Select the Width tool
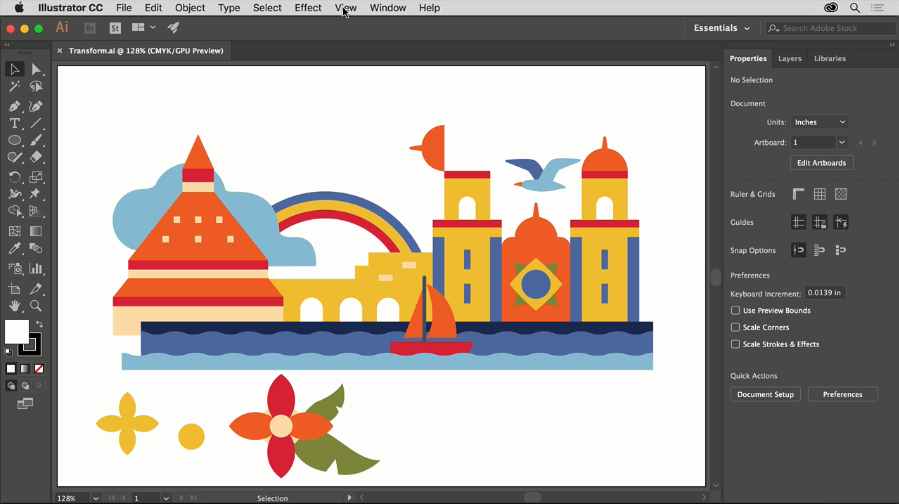Viewport: 899px width, 504px height. pyautogui.click(x=14, y=194)
